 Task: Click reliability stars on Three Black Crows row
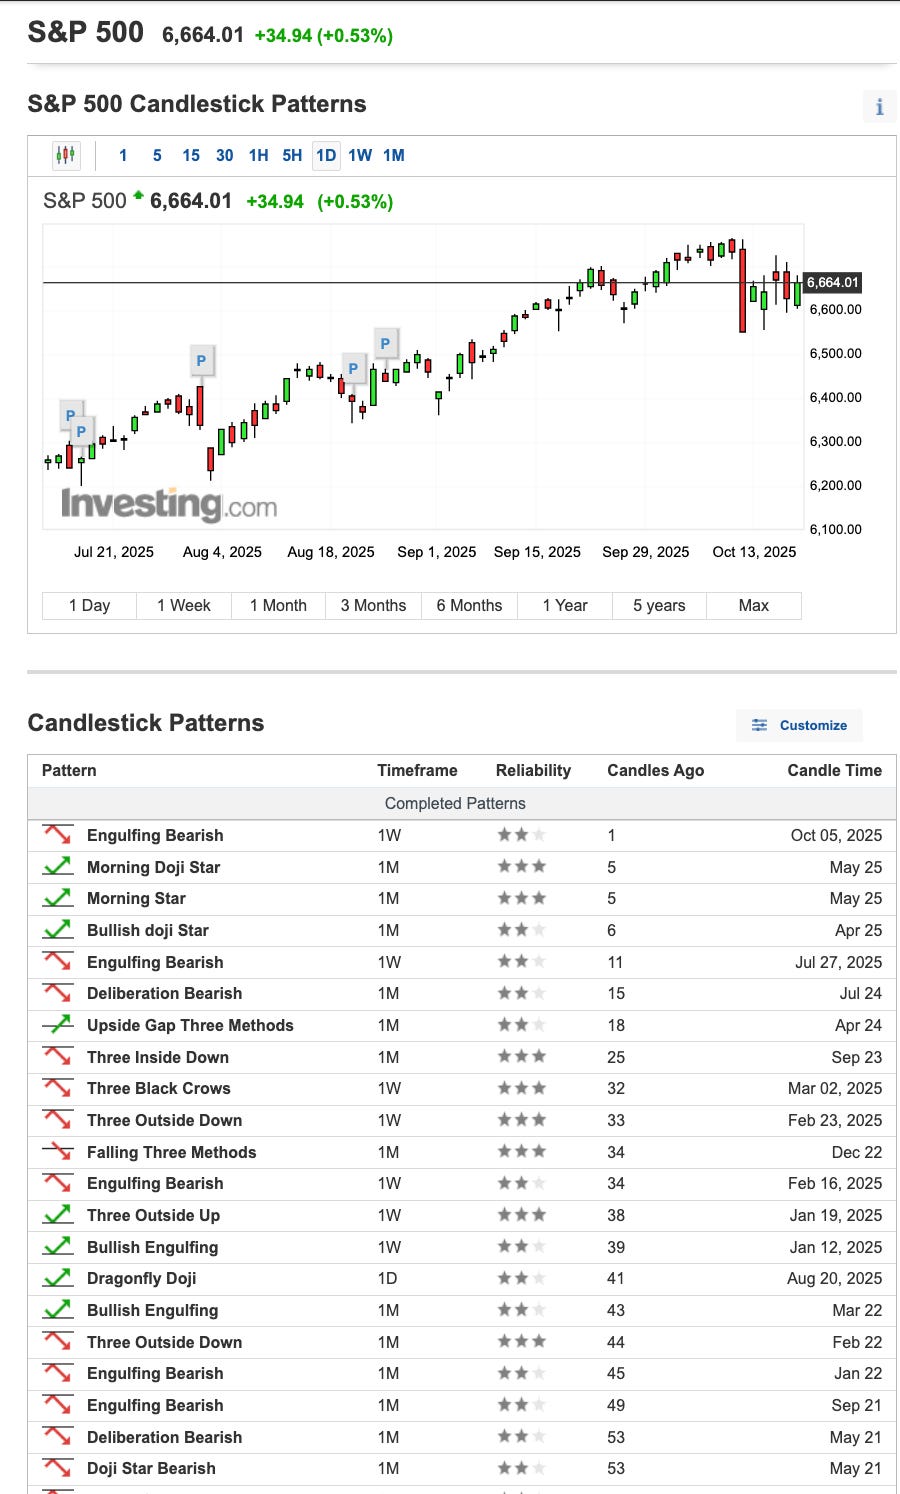[522, 1088]
